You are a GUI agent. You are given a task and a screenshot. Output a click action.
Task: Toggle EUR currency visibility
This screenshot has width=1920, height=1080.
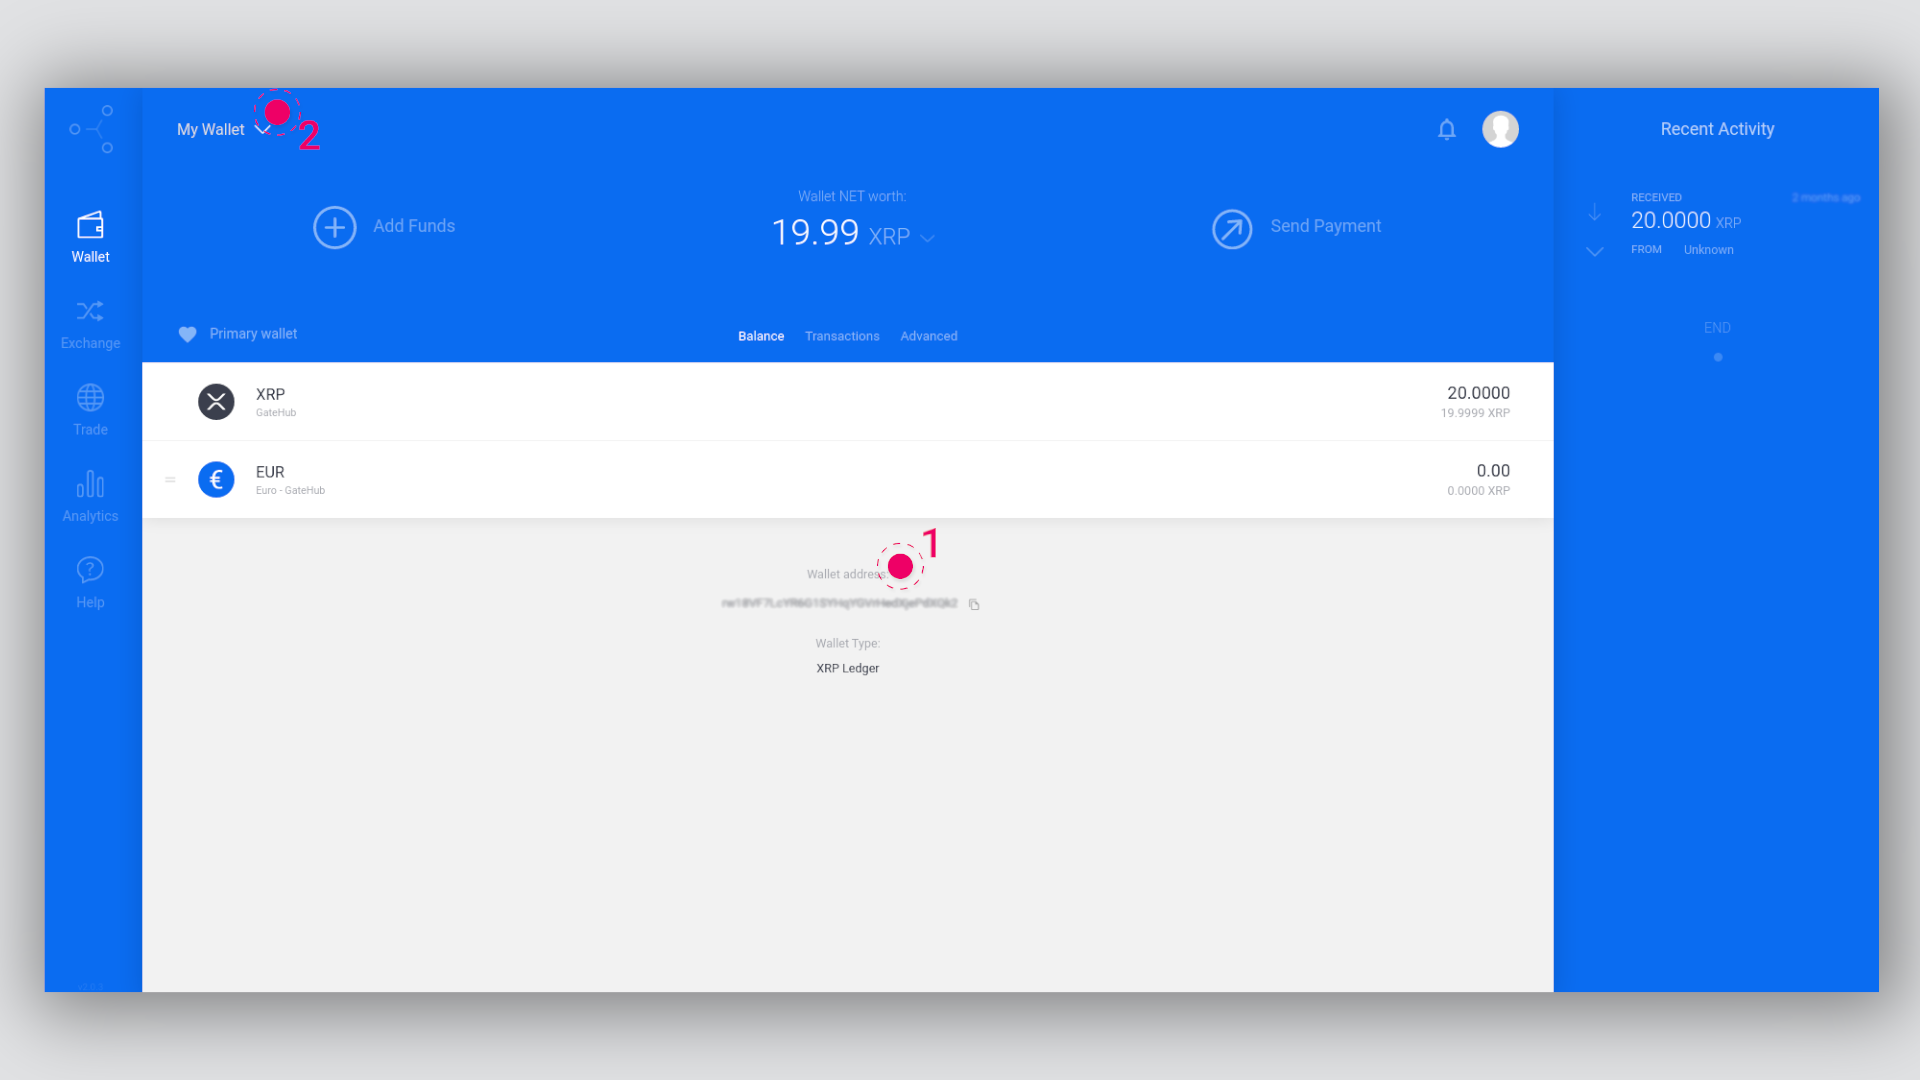click(169, 479)
